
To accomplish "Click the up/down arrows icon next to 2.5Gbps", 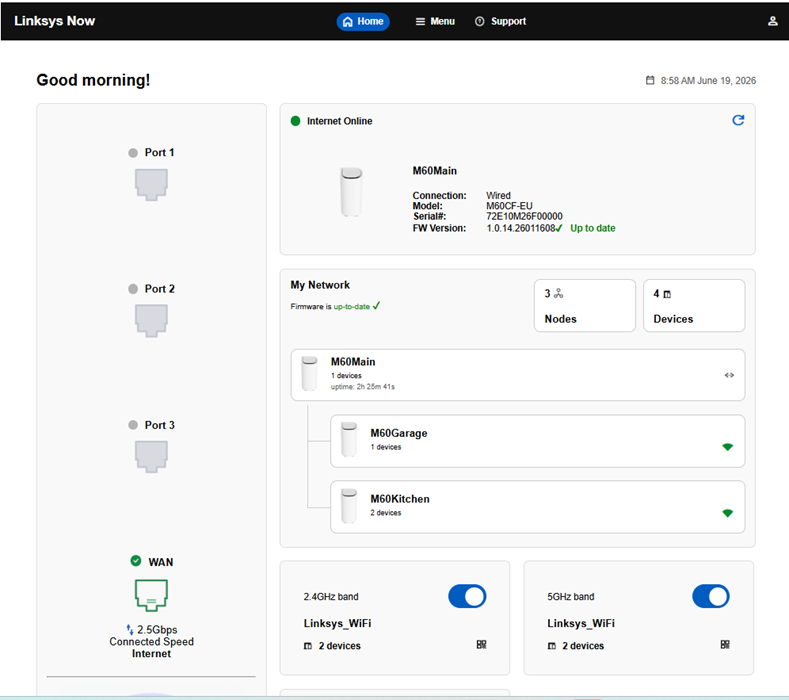I will point(130,630).
